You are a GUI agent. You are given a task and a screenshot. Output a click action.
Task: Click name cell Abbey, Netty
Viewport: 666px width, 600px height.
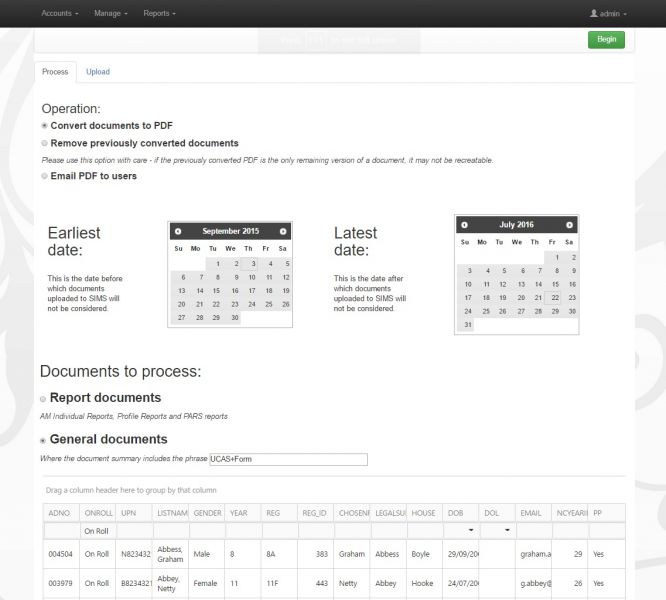(x=168, y=583)
